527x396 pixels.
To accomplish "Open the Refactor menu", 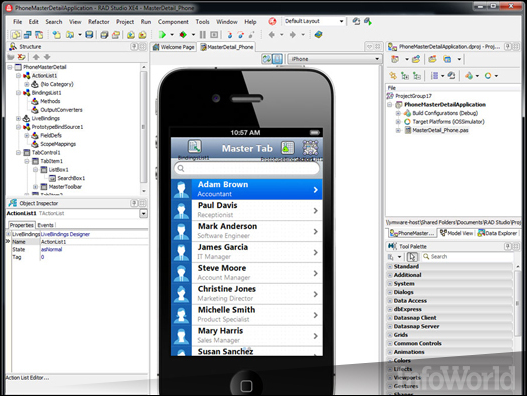I will click(98, 22).
